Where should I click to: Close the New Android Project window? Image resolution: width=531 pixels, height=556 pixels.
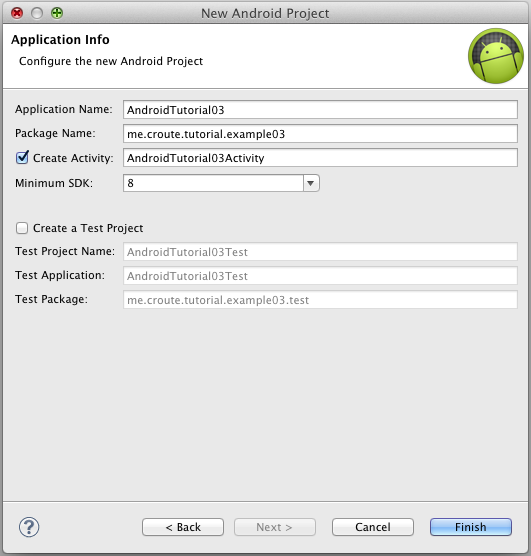(x=17, y=13)
